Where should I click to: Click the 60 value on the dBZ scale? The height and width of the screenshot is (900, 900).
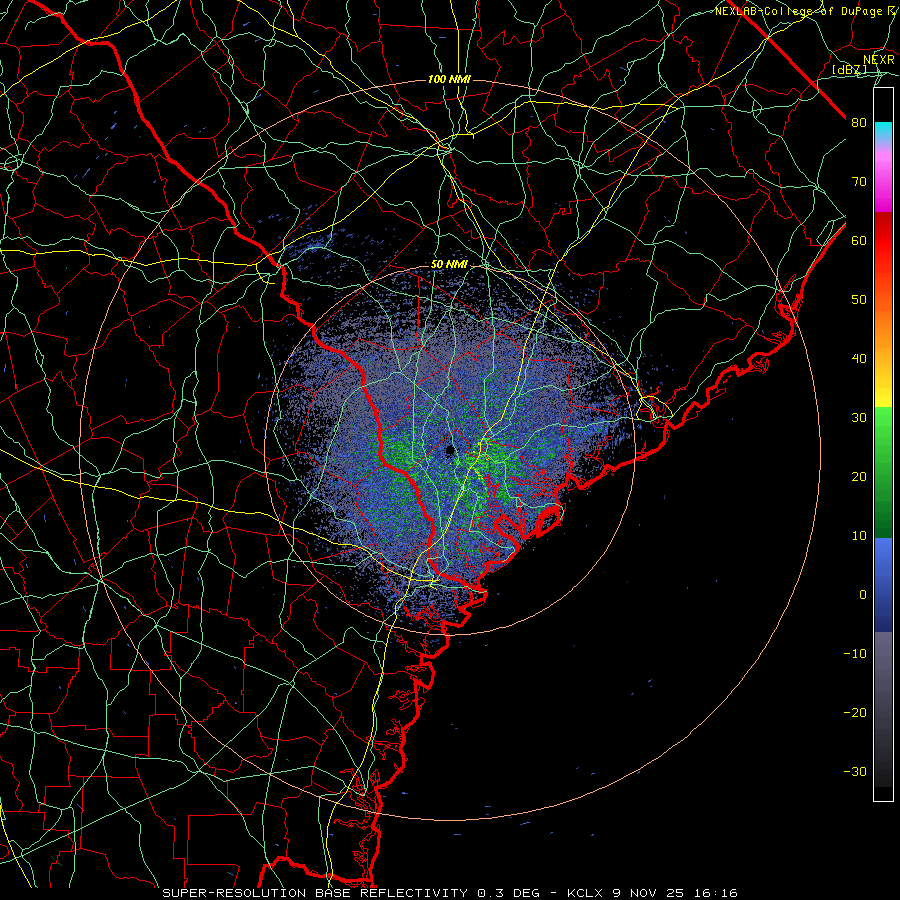(x=859, y=240)
